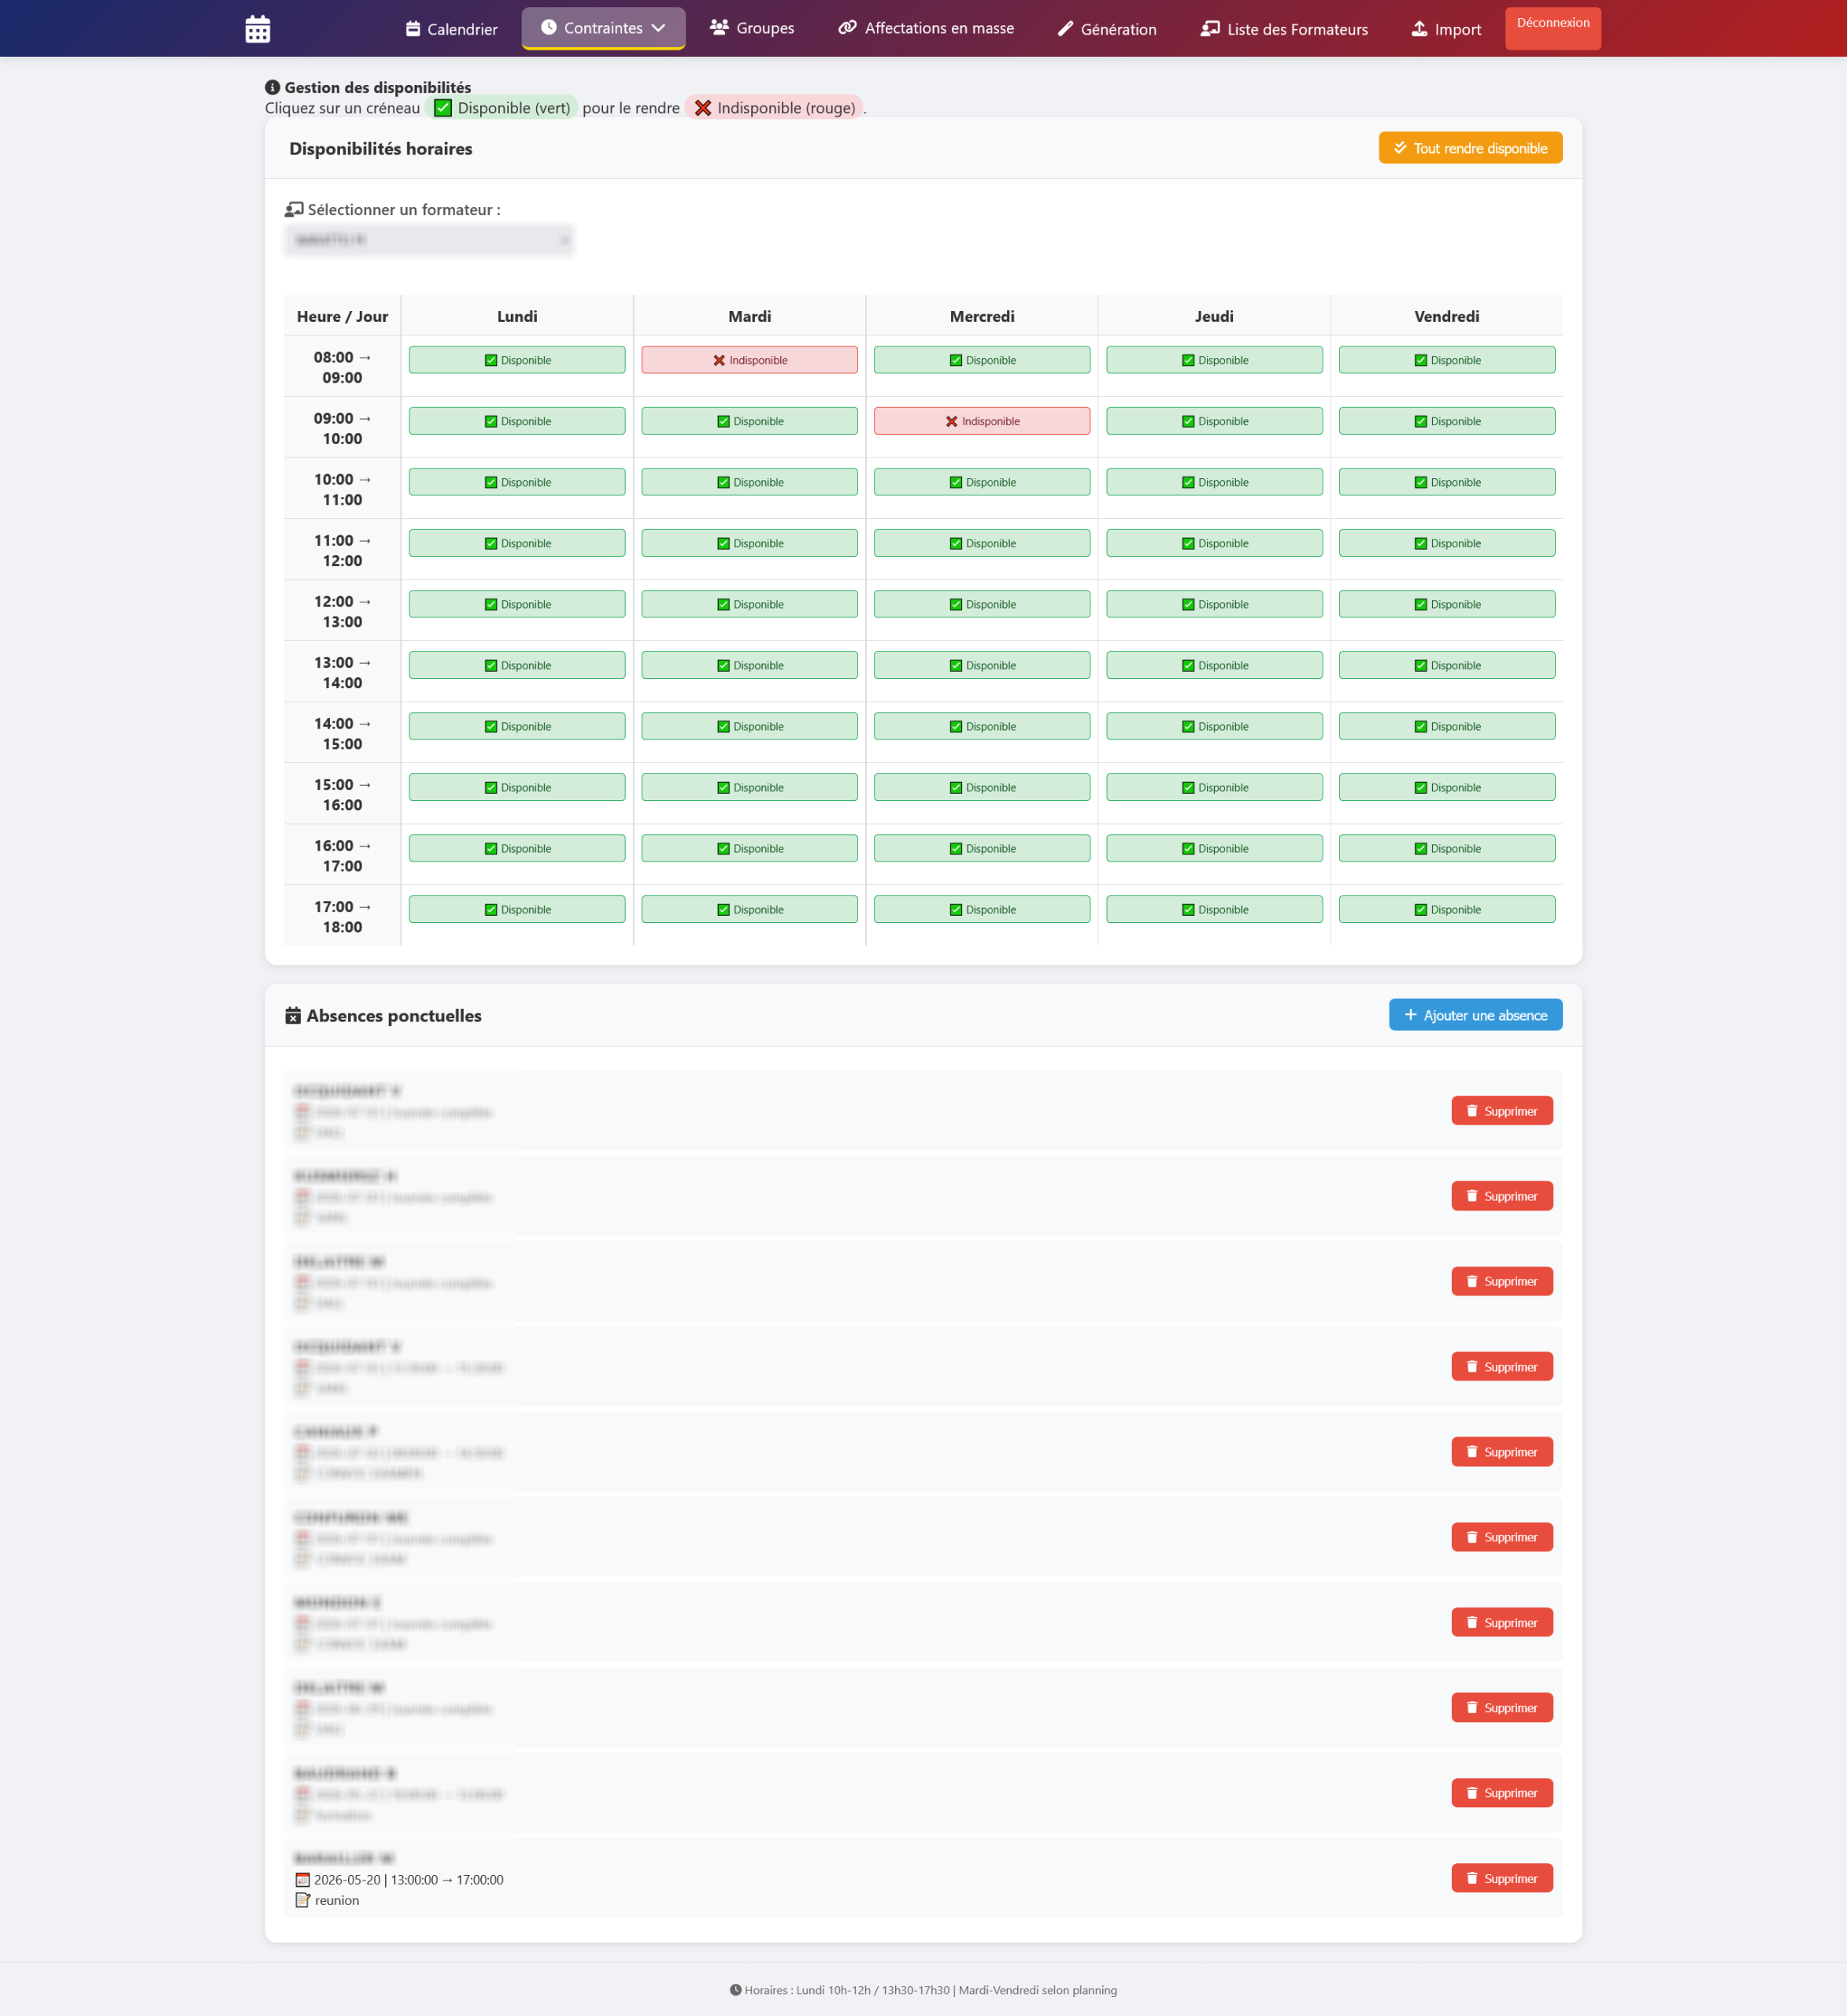Click Tout rendre disponible button
Viewport: 1847px width, 2016px height.
(1470, 148)
